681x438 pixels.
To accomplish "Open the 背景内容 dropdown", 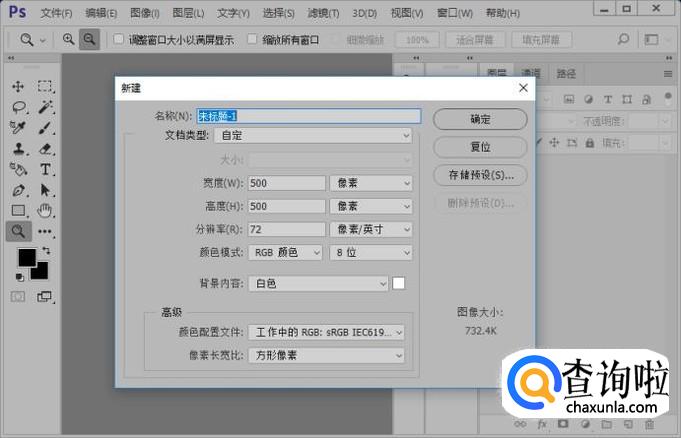I will point(317,284).
